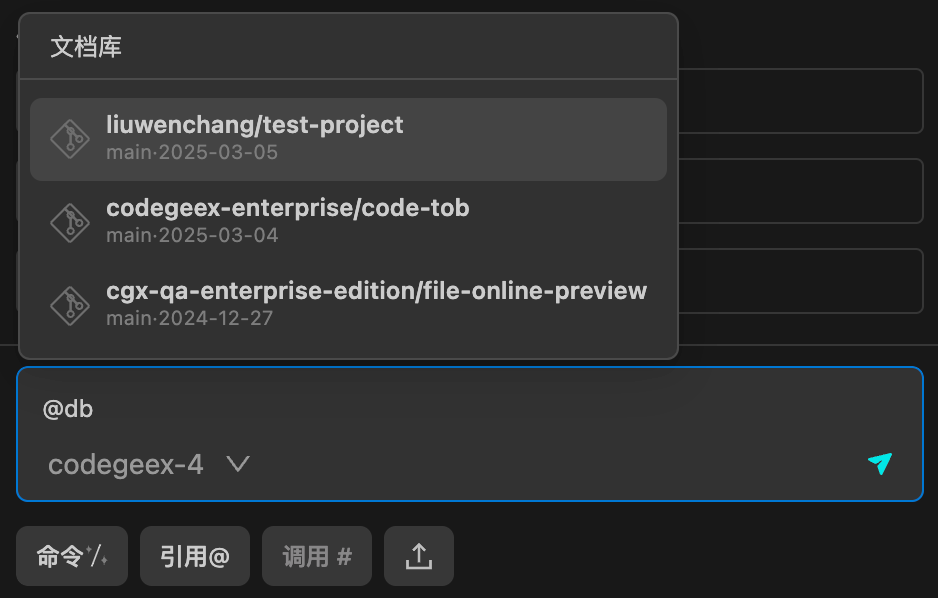This screenshot has width=938, height=598.
Task: Open the codegeex-4 model dropdown chevron
Action: [238, 464]
